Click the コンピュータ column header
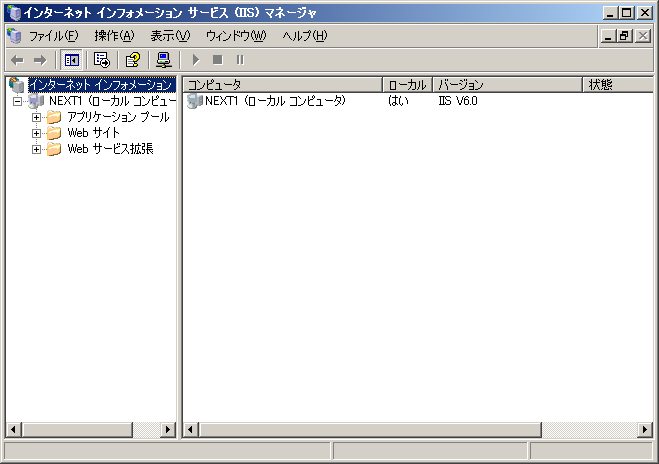 coord(283,85)
